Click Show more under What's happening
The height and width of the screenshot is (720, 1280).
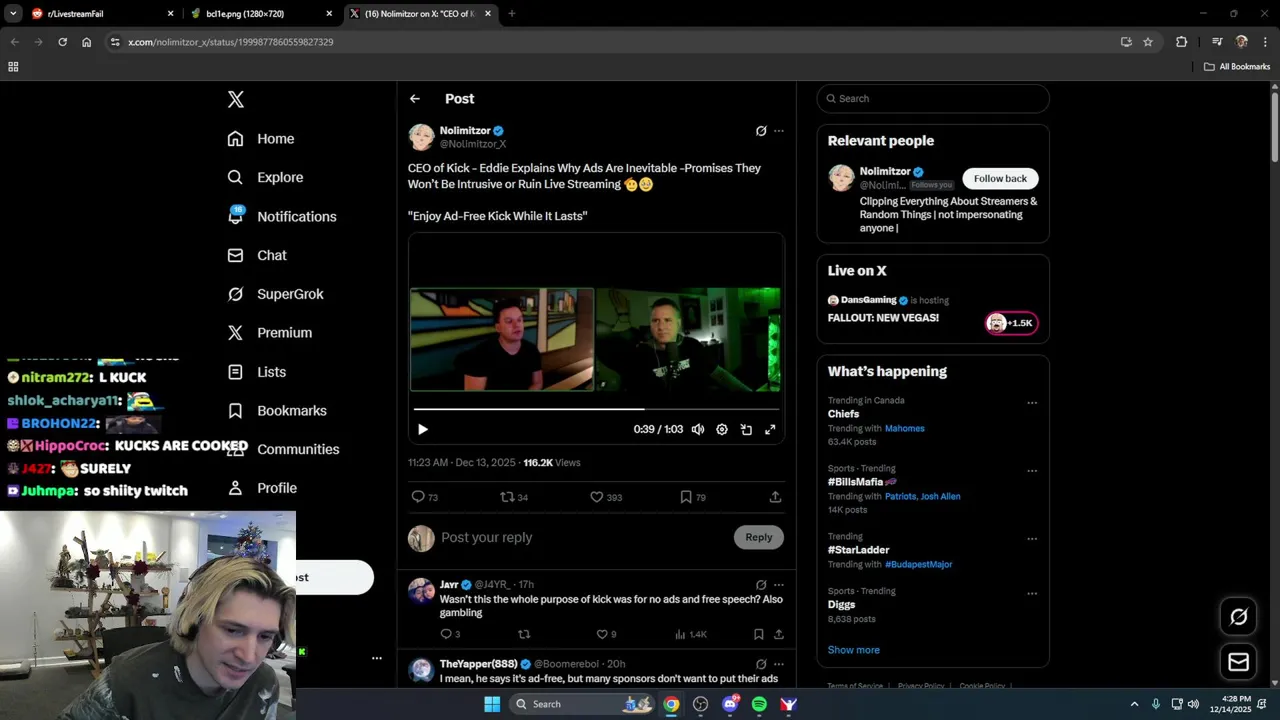point(853,650)
